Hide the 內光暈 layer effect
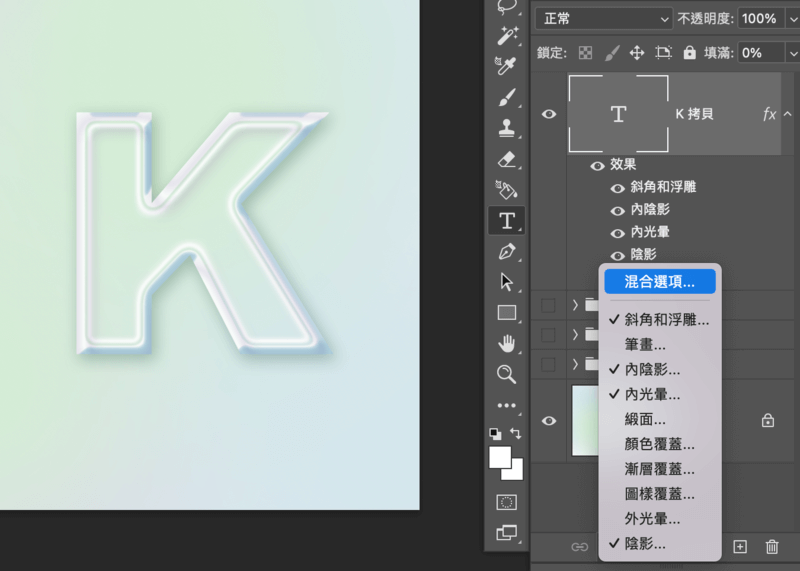The width and height of the screenshot is (800, 571). 618,232
